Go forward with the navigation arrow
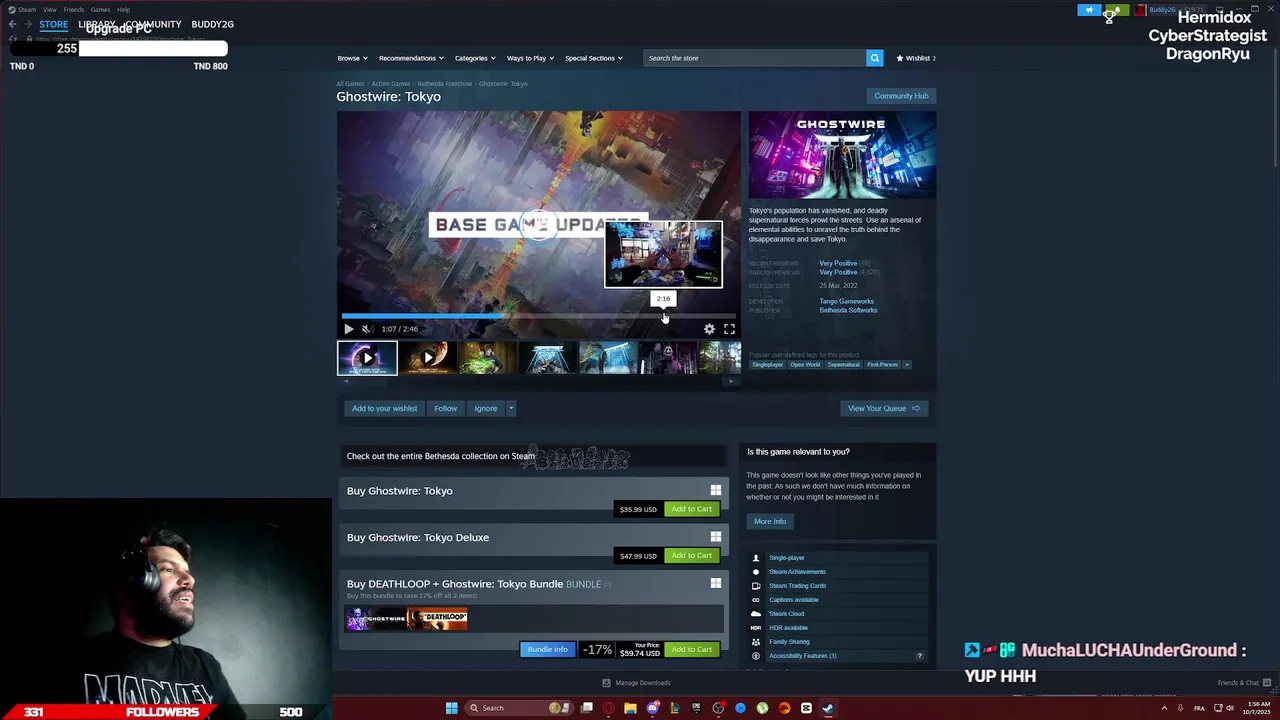 28,24
